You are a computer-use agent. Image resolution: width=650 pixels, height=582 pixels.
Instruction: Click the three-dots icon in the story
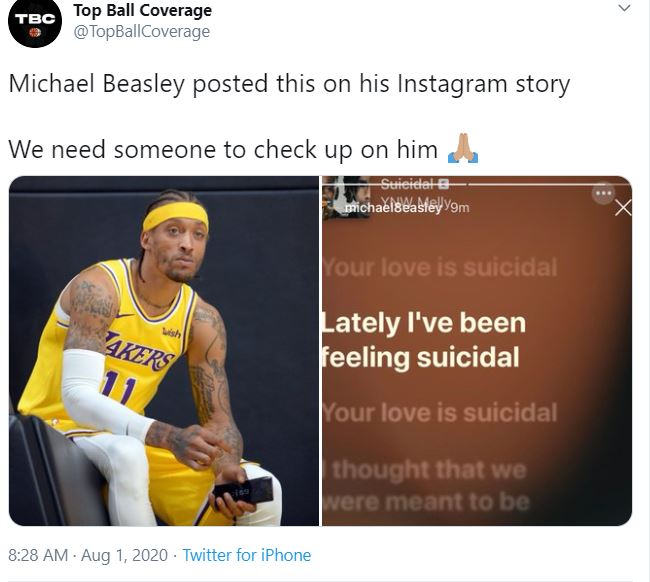tap(603, 193)
